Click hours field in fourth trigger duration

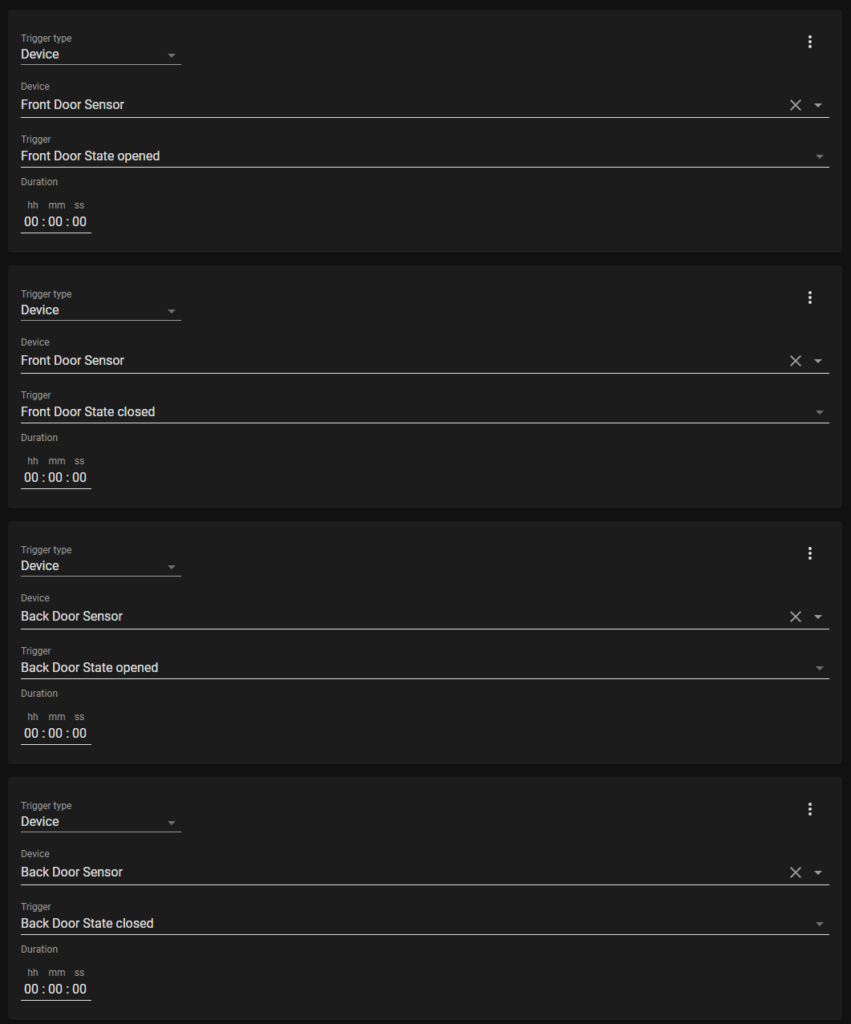tap(31, 989)
